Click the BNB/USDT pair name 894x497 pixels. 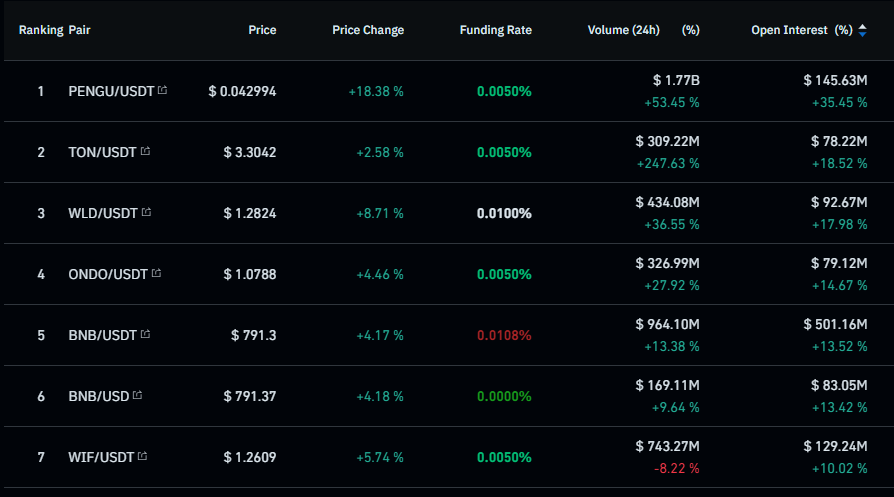point(103,335)
